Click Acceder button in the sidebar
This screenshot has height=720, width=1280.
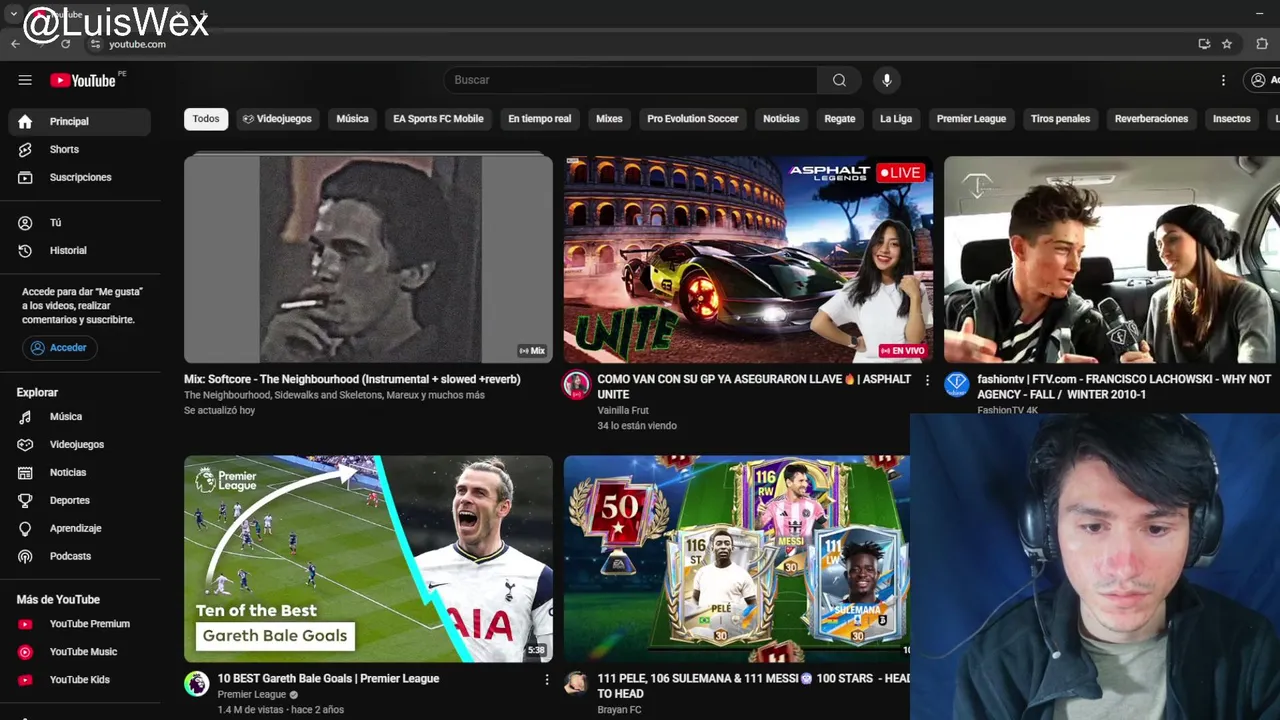tap(59, 348)
